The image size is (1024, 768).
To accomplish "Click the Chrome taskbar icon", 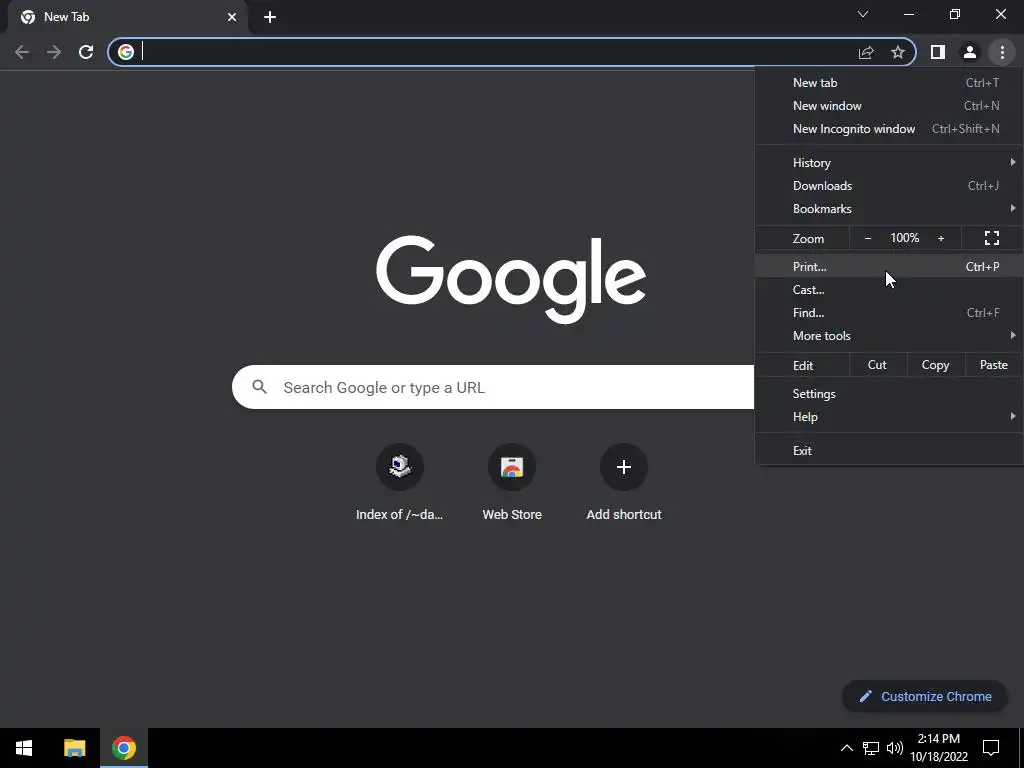I will click(123, 748).
